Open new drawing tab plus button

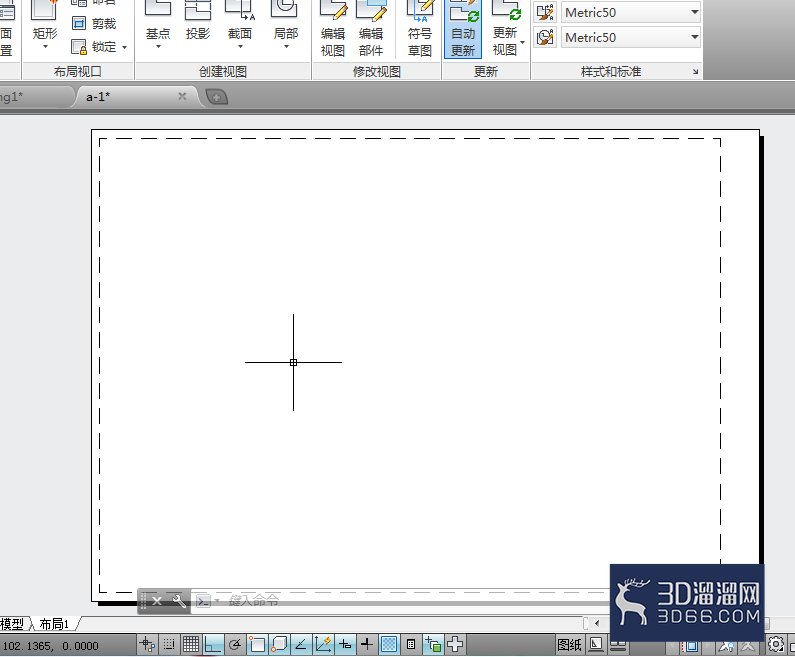216,97
